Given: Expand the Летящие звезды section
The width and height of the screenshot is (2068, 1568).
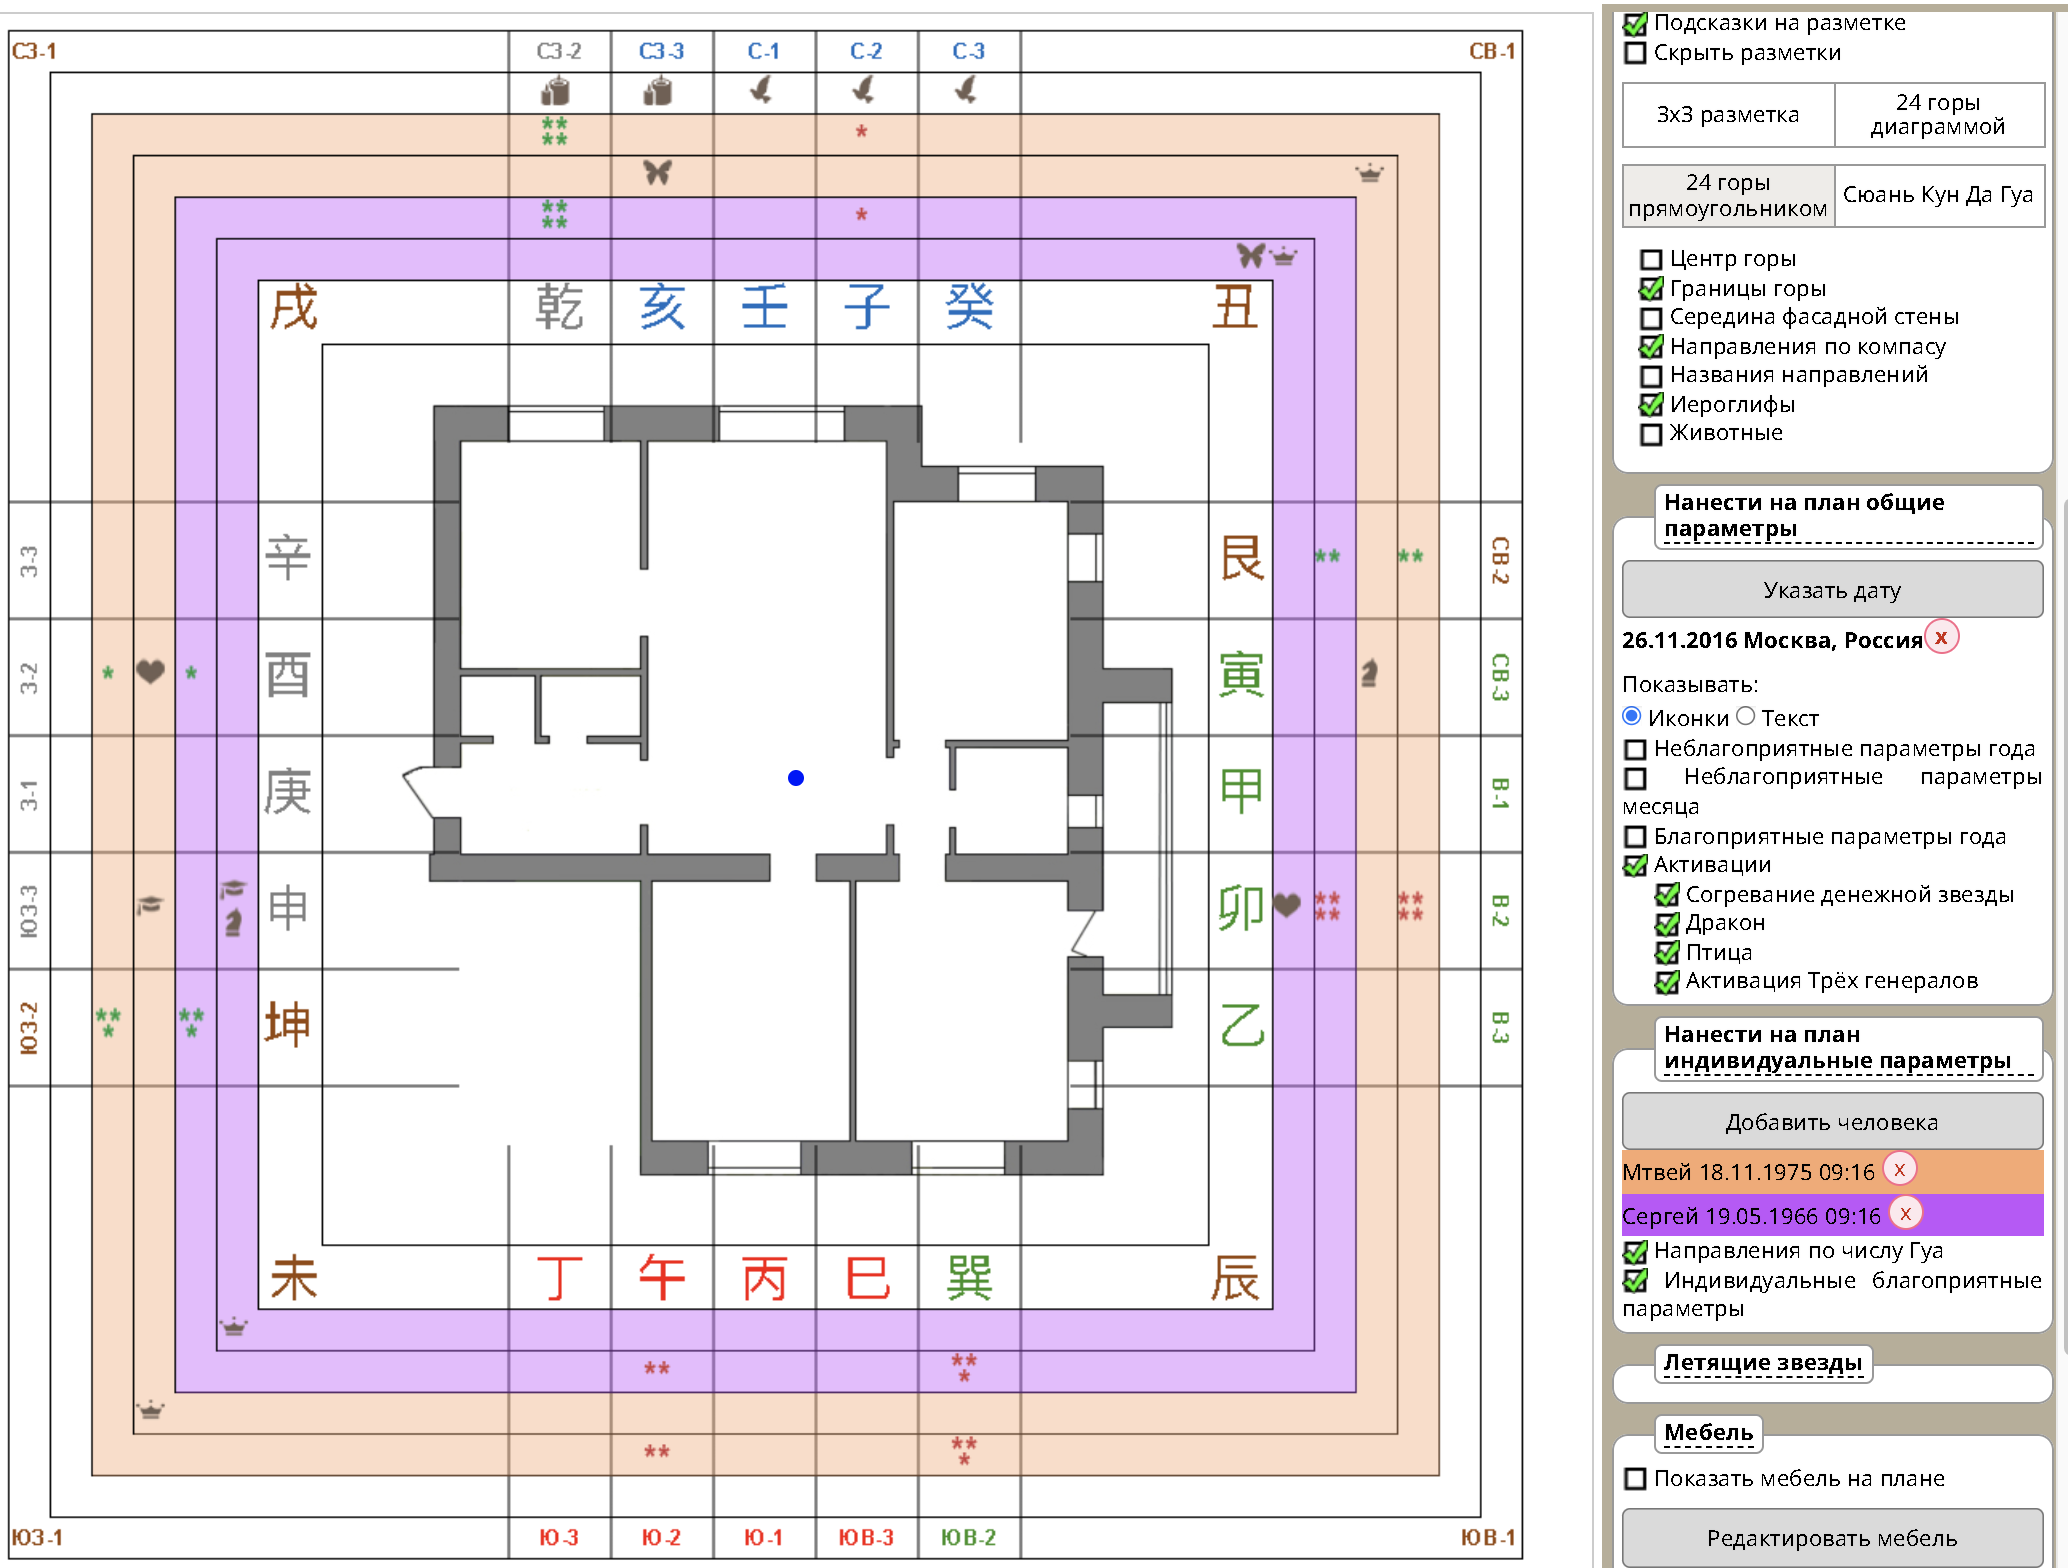Looking at the screenshot, I should 1762,1363.
